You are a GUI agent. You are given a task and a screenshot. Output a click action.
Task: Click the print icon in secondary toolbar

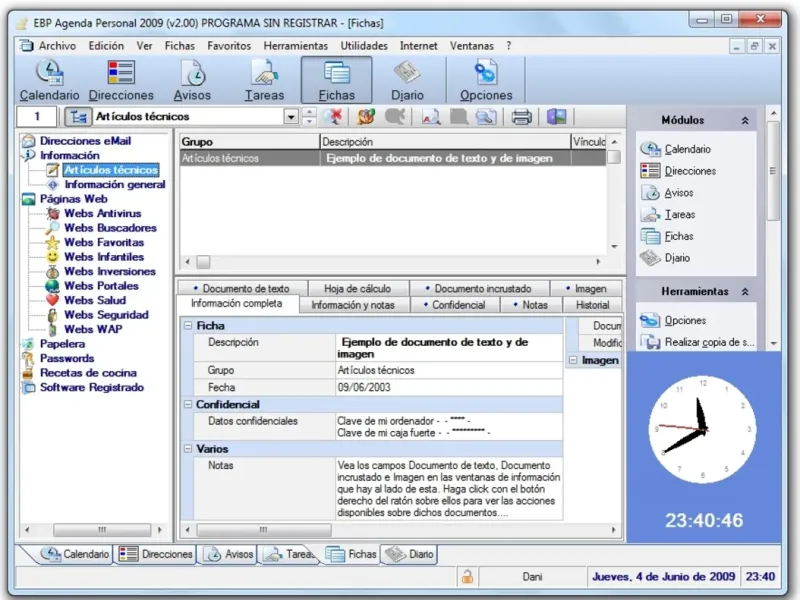521,117
